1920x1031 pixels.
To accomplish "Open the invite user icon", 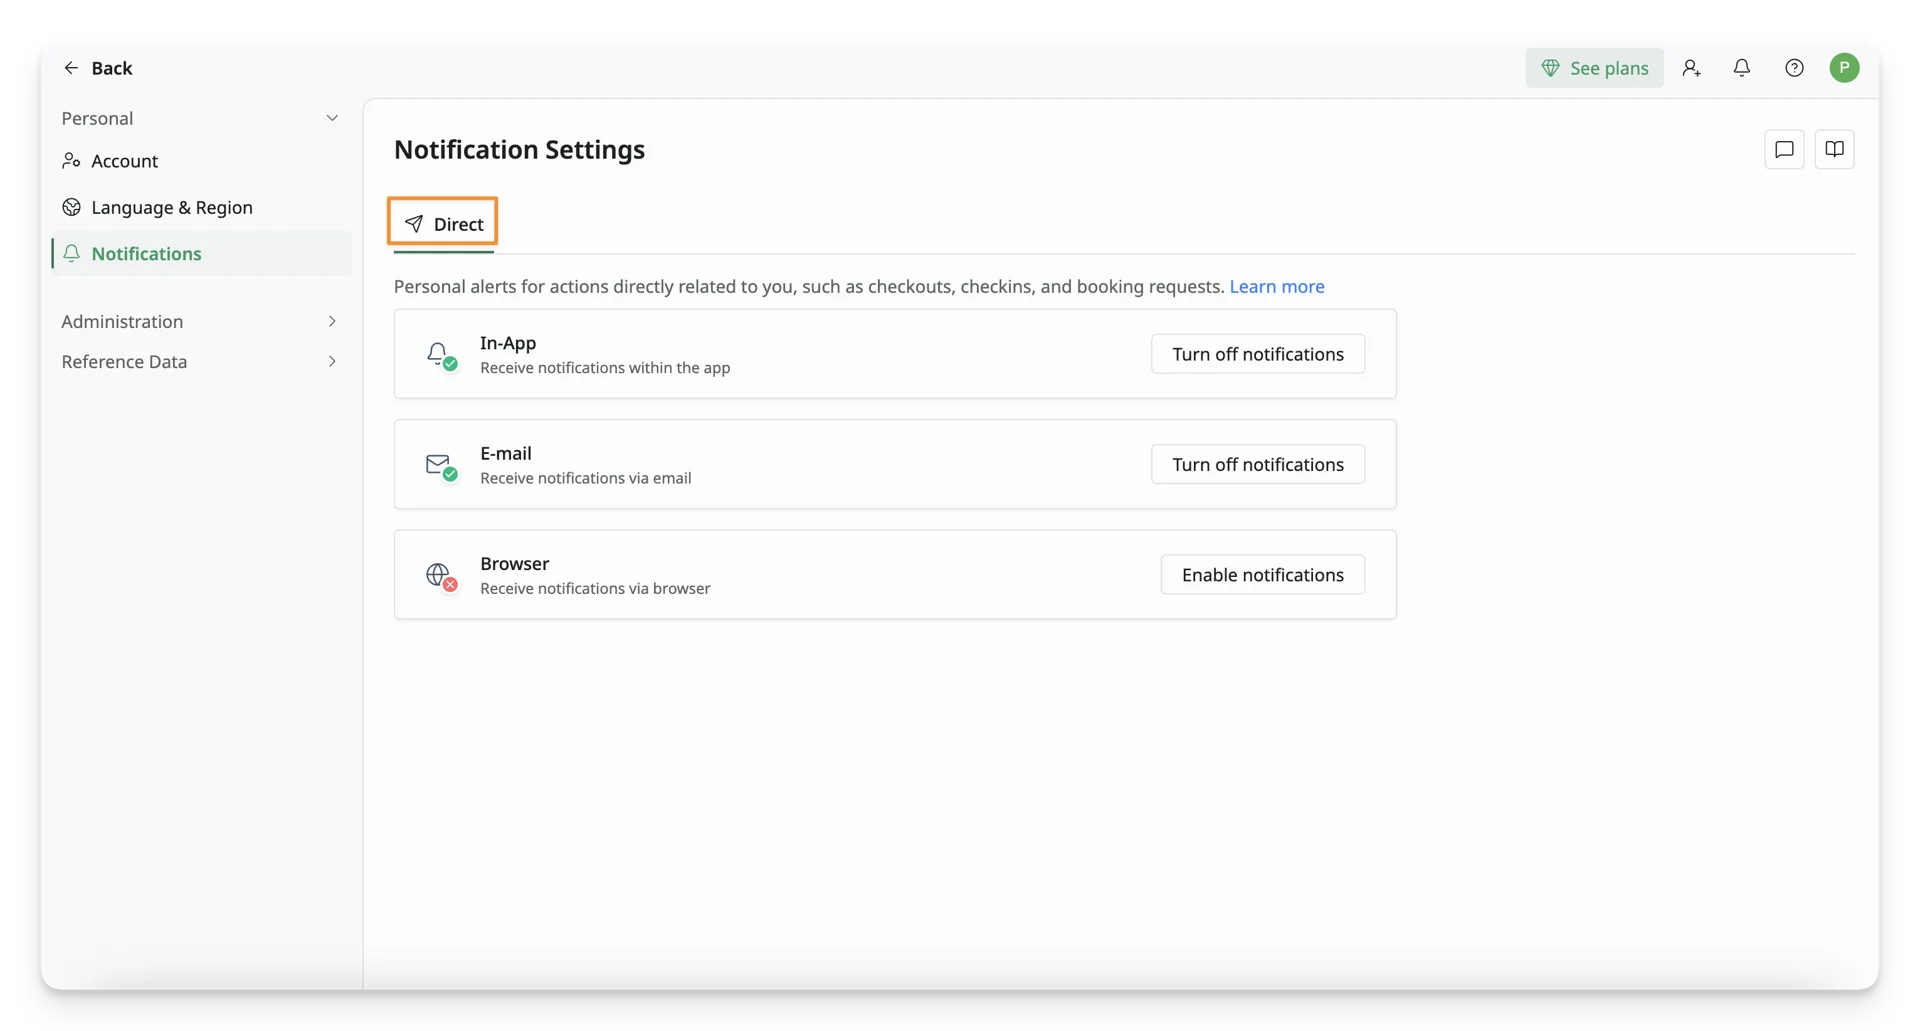I will coord(1691,68).
